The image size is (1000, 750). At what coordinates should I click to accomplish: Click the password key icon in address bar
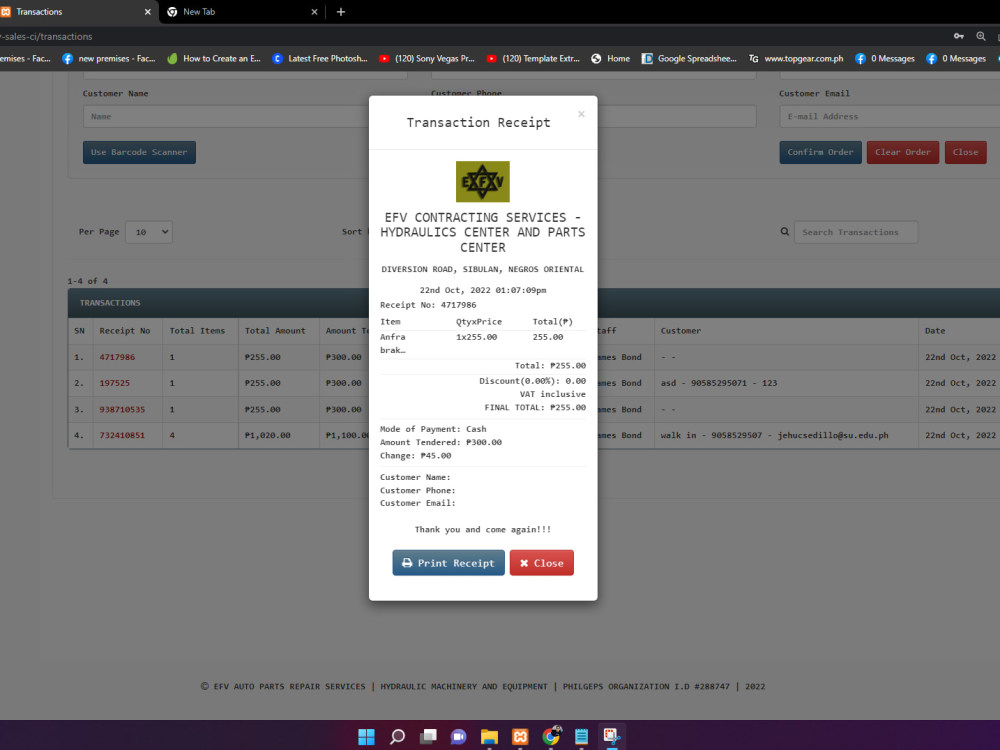tap(959, 36)
